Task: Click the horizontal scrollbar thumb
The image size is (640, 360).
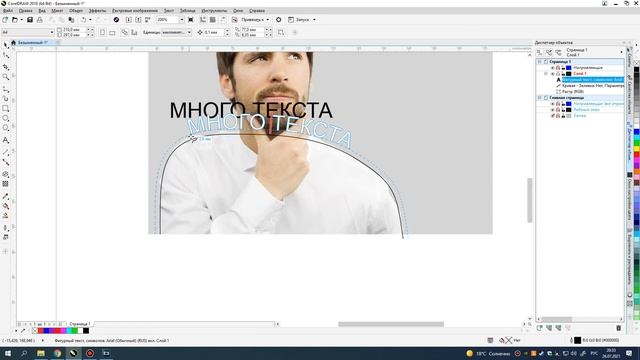Action: point(391,324)
